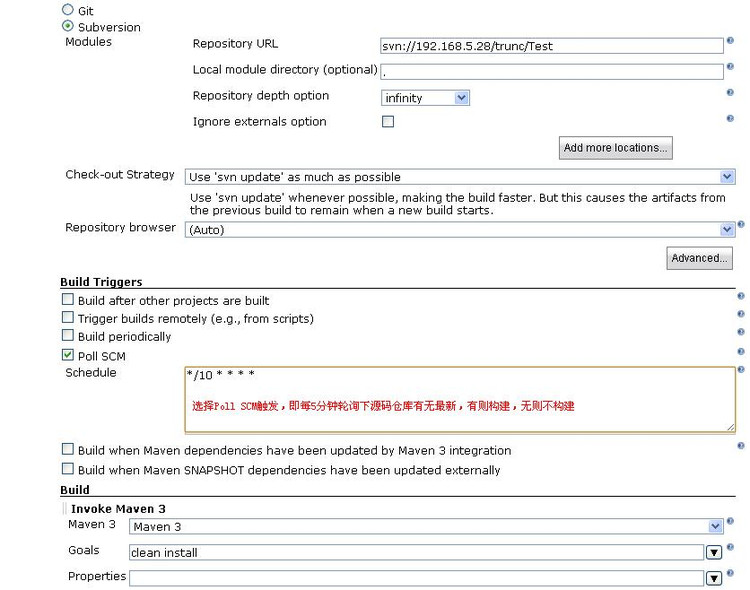Click the Check-out Strategy label
The image size is (750, 590).
coord(120,175)
